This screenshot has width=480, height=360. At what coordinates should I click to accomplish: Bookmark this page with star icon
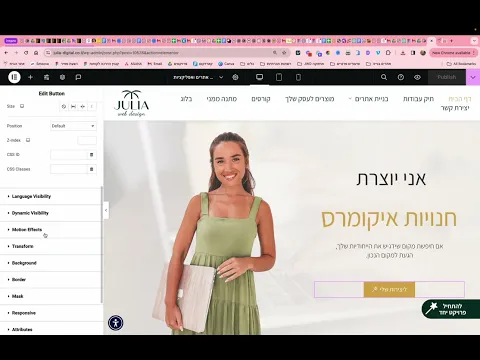coord(284,53)
